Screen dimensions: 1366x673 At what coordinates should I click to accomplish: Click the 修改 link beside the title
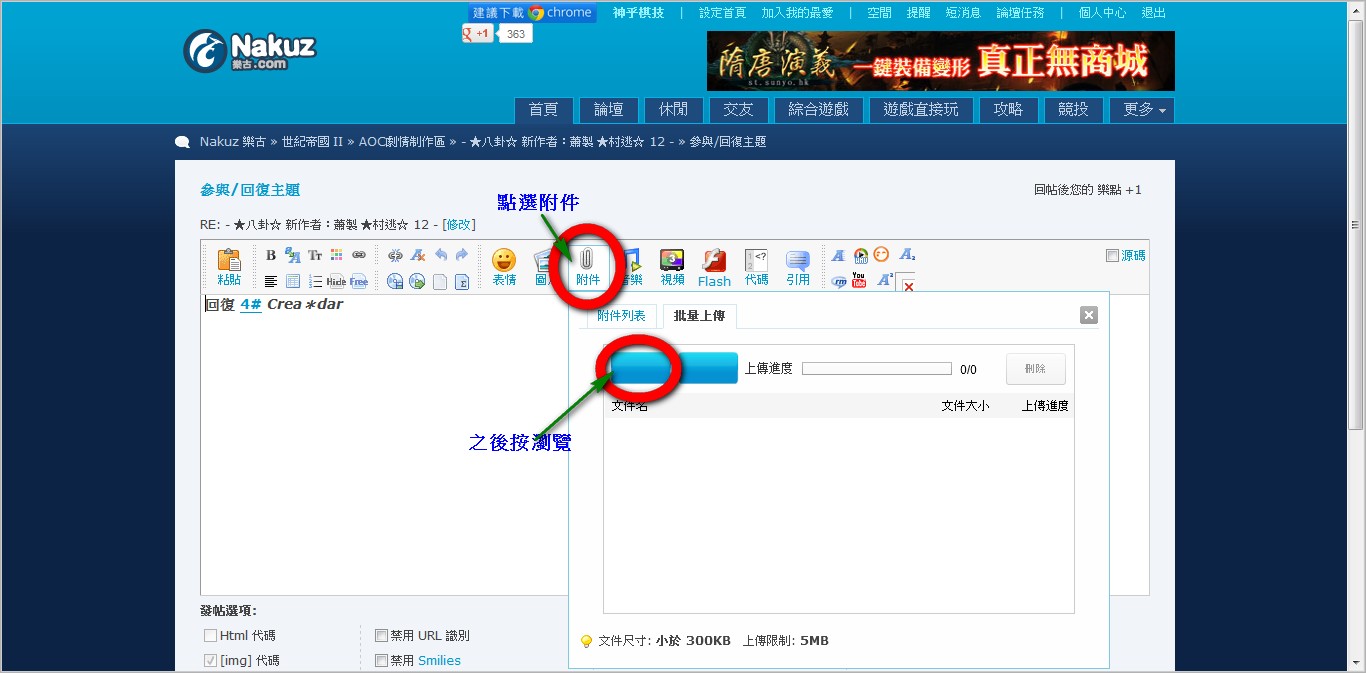[459, 224]
